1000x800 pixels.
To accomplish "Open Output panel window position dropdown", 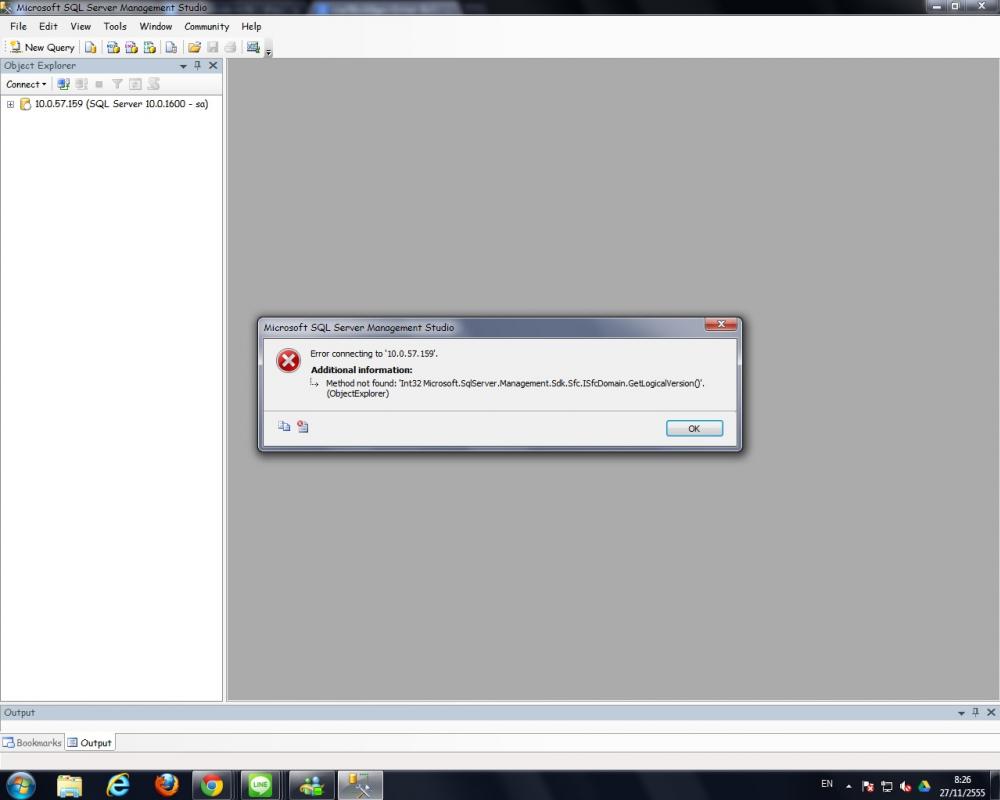I will coord(961,713).
